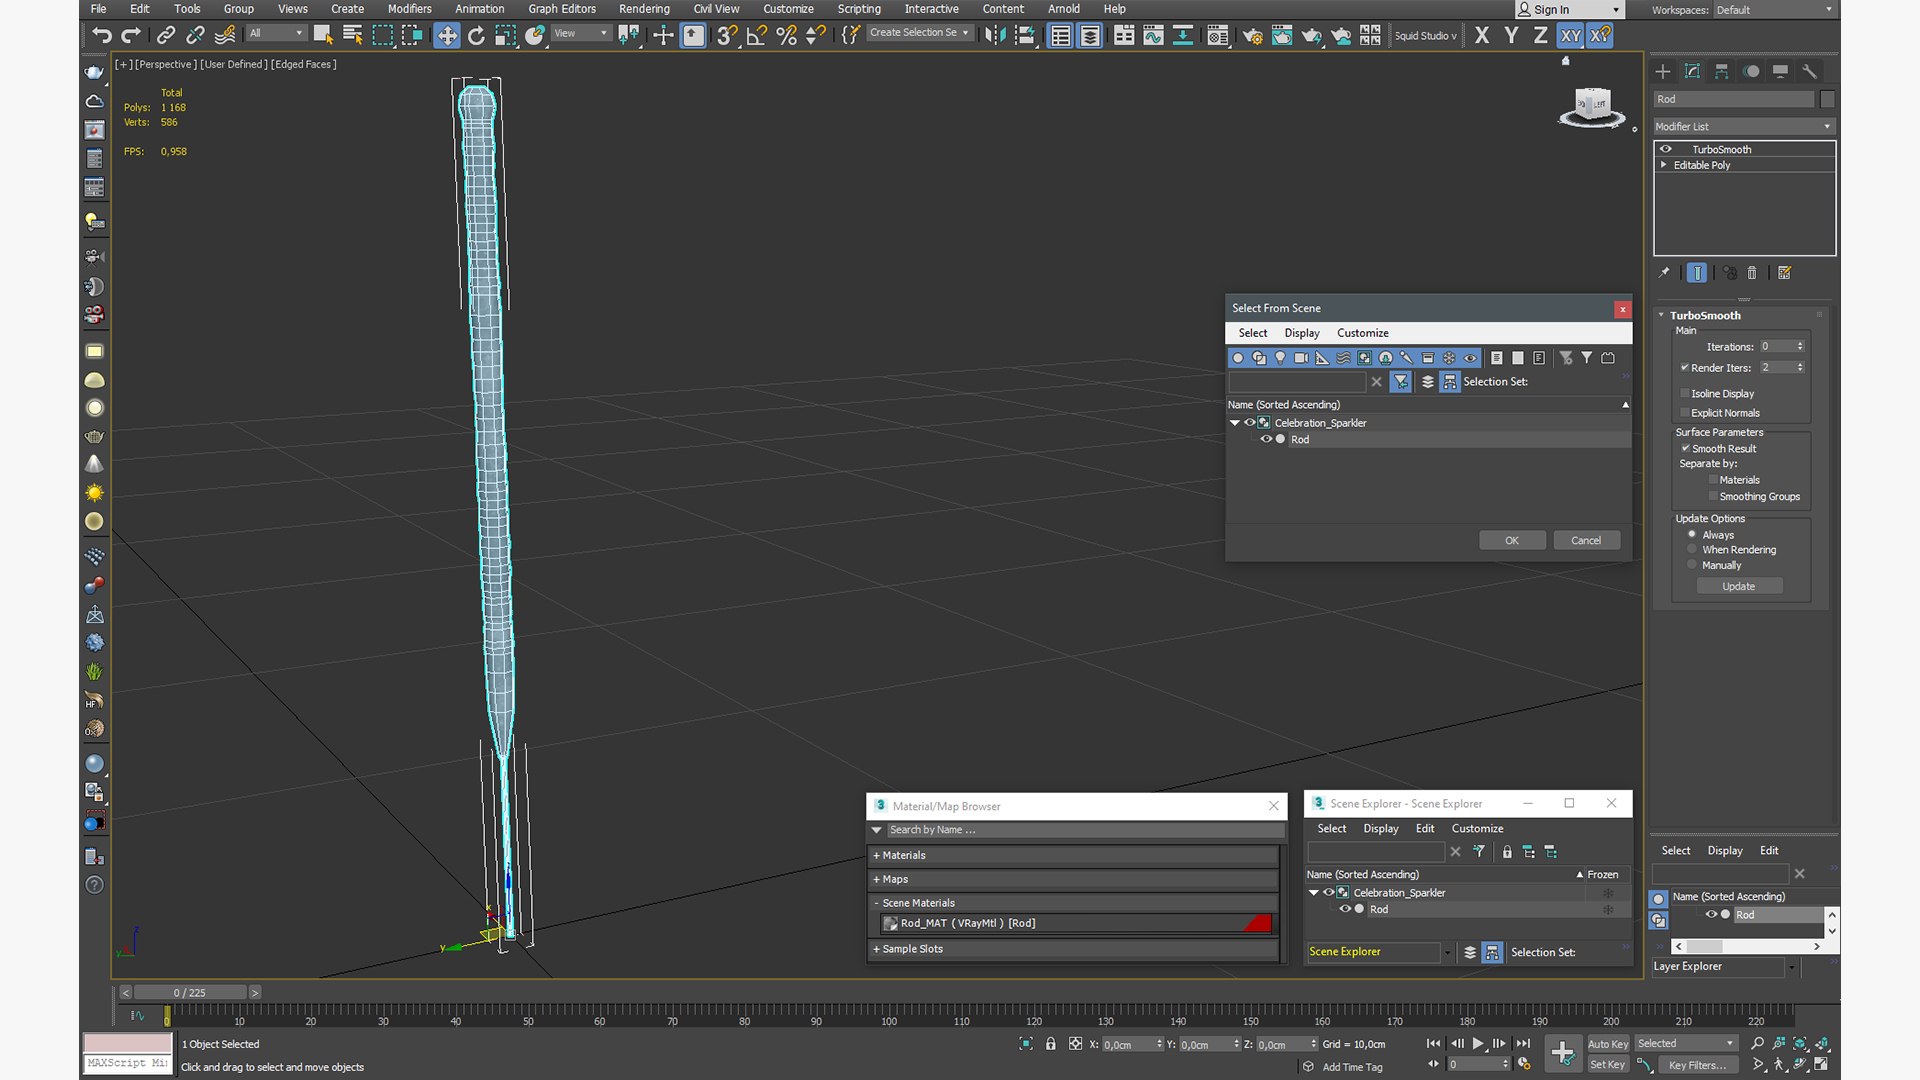Restrict to X axis constraint
This screenshot has width=1920, height=1080.
[x=1482, y=36]
